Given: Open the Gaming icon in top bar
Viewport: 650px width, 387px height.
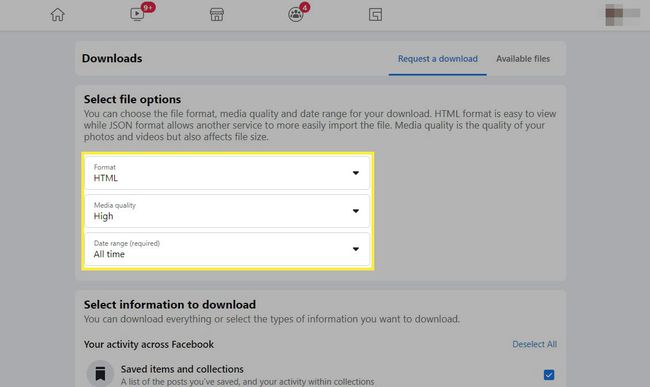Looking at the screenshot, I should click(x=375, y=15).
